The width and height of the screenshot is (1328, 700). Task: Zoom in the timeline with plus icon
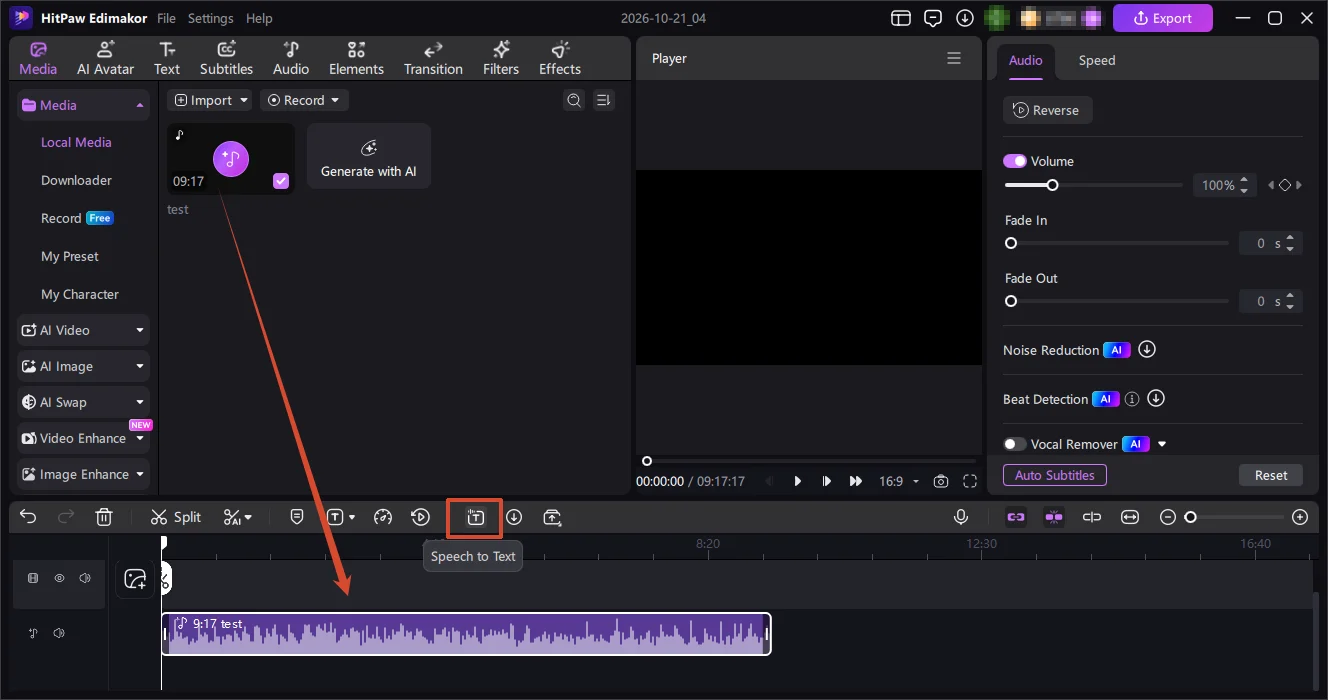[x=1300, y=517]
